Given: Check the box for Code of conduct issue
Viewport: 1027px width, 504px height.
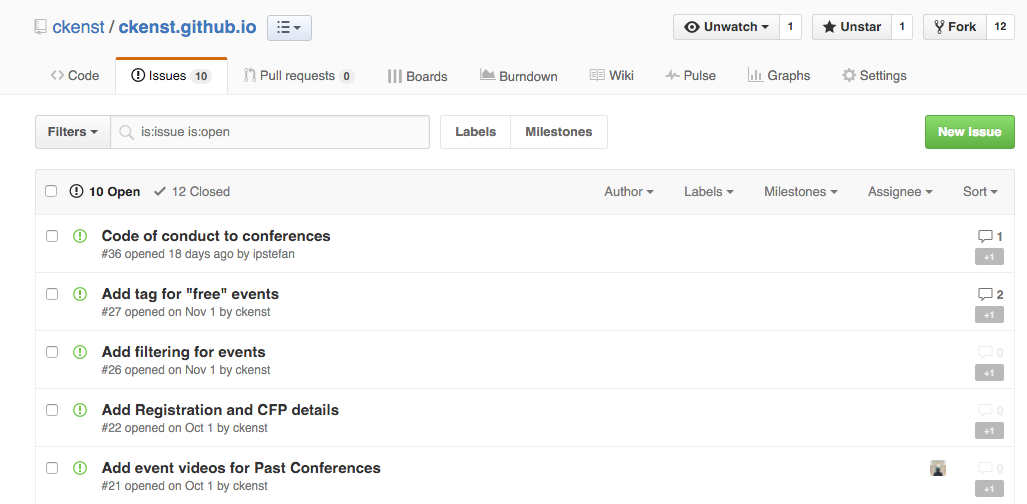Looking at the screenshot, I should click(52, 236).
